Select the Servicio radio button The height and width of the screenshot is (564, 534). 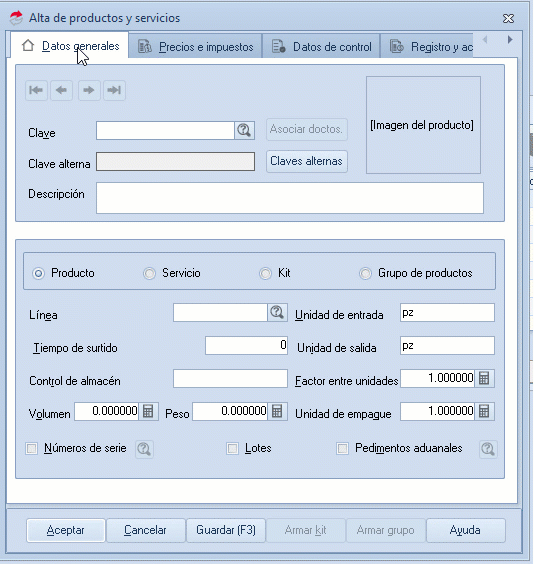[149, 273]
